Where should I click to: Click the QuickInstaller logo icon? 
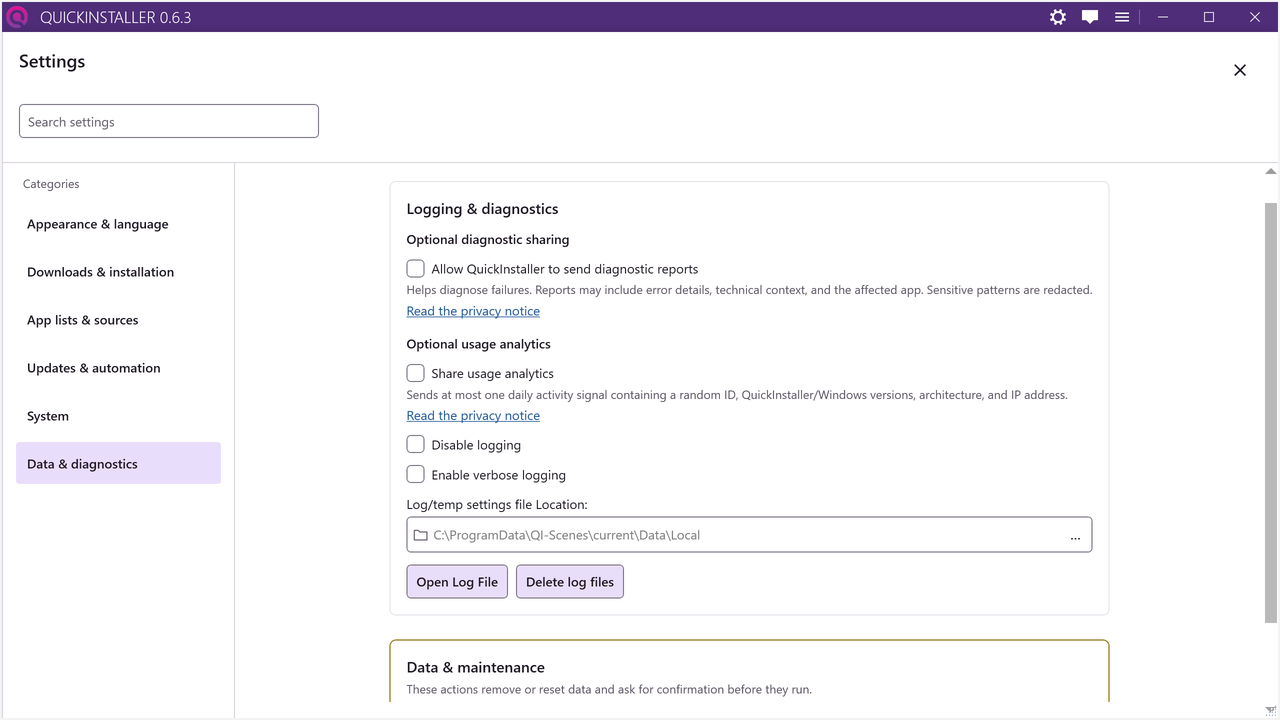pyautogui.click(x=17, y=17)
